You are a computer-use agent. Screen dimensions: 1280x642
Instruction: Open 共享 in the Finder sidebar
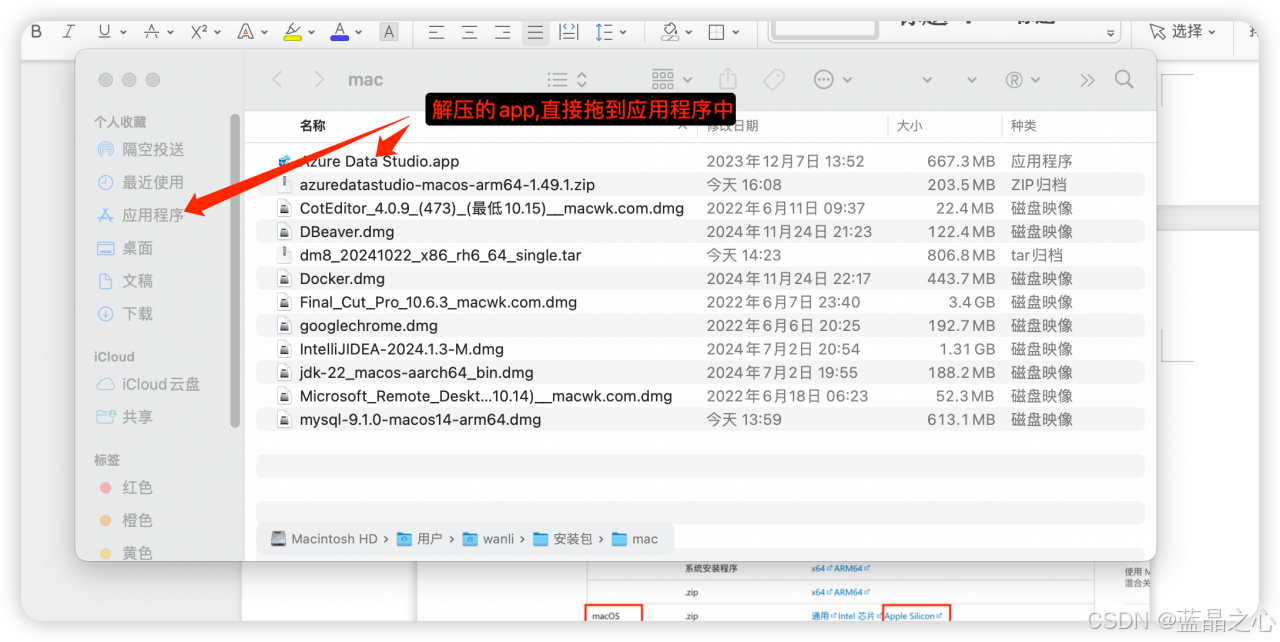(x=125, y=417)
